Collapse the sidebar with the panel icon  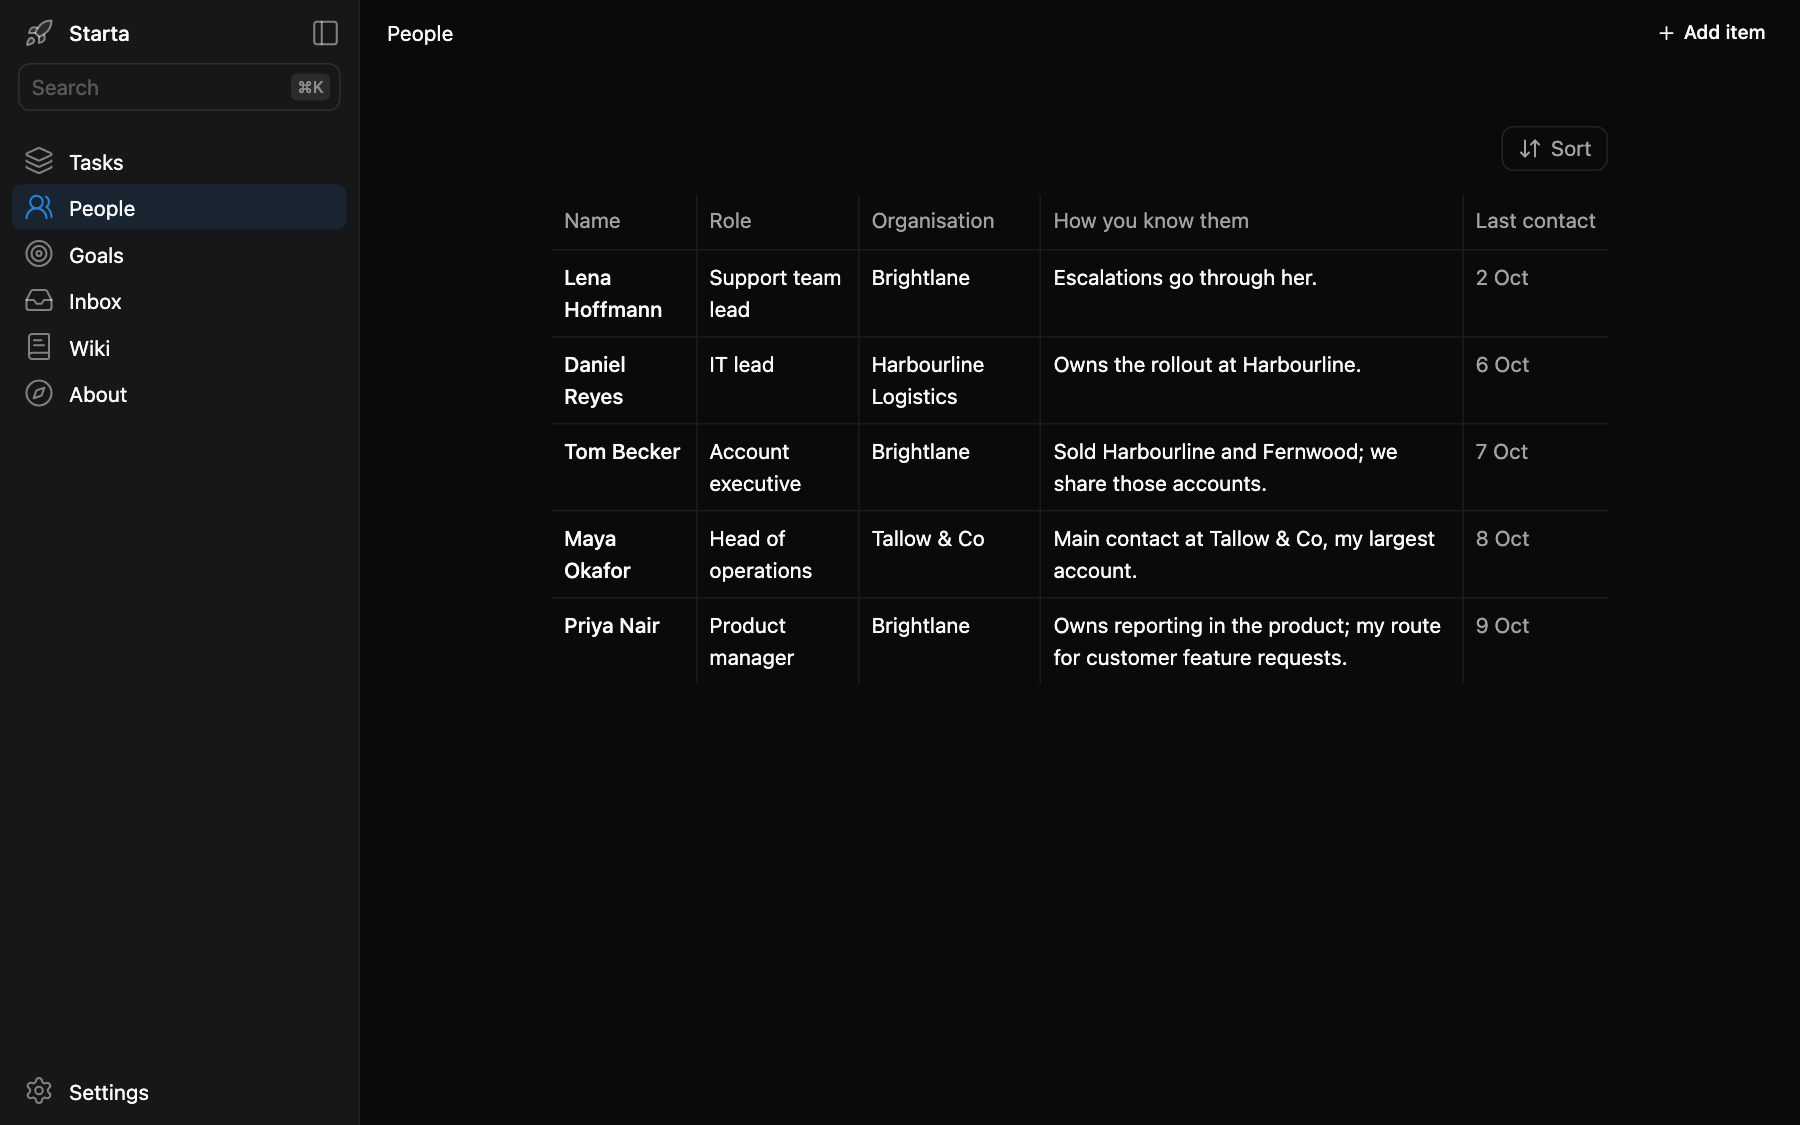coord(325,33)
